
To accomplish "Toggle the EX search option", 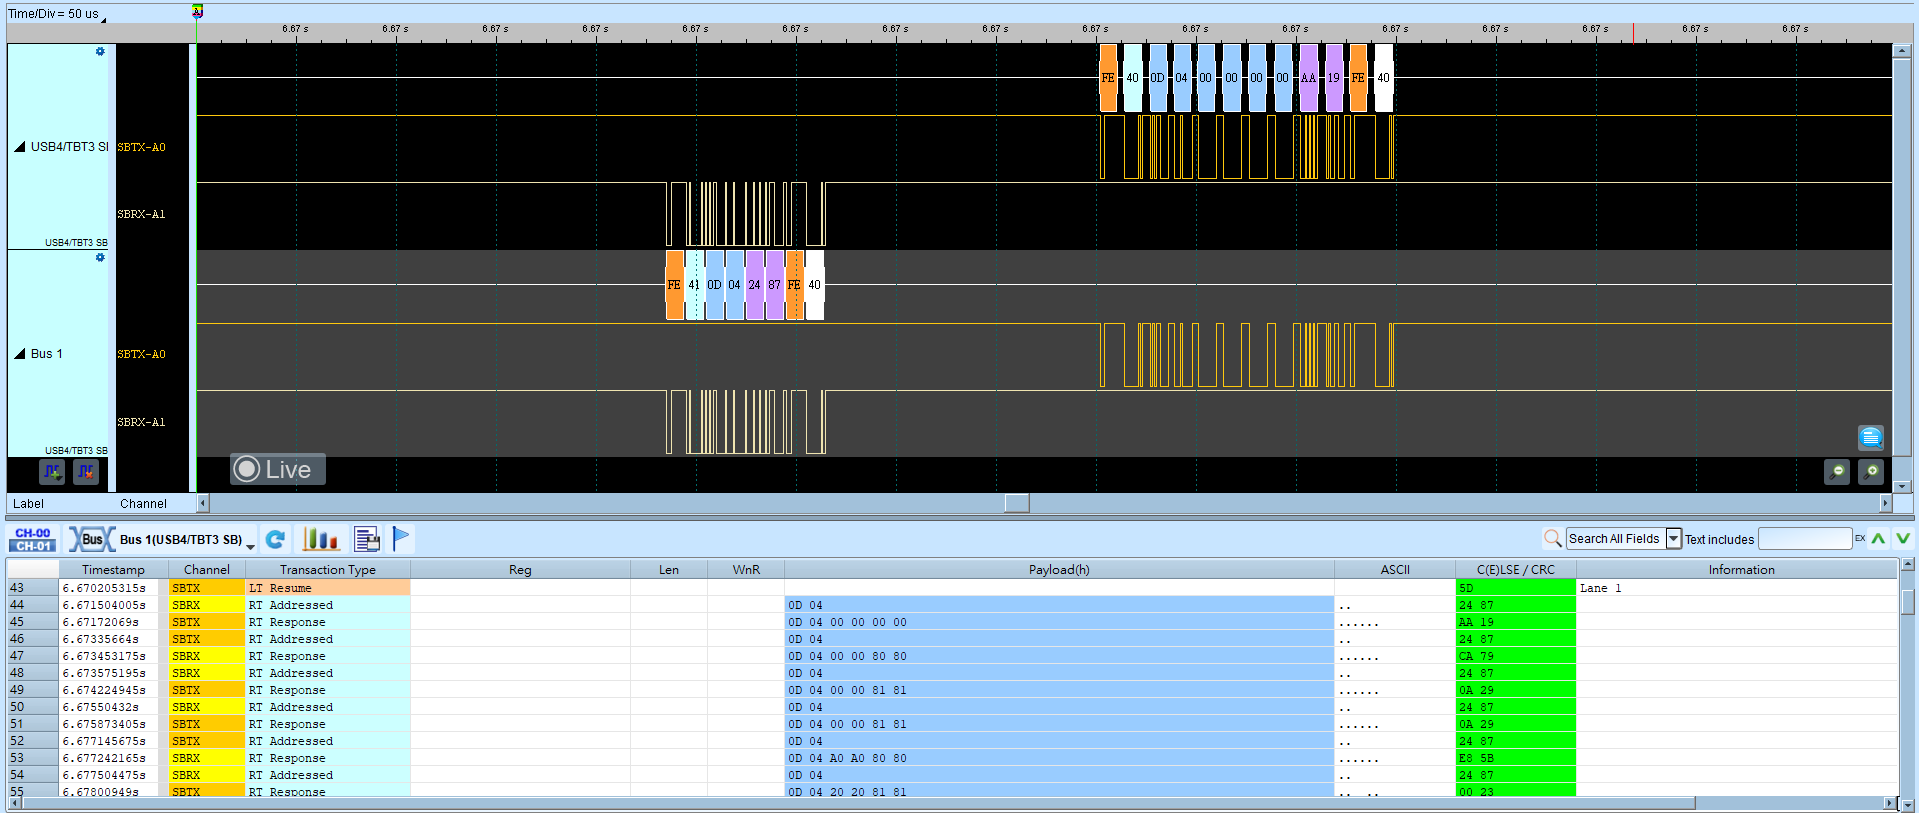I will [1860, 538].
